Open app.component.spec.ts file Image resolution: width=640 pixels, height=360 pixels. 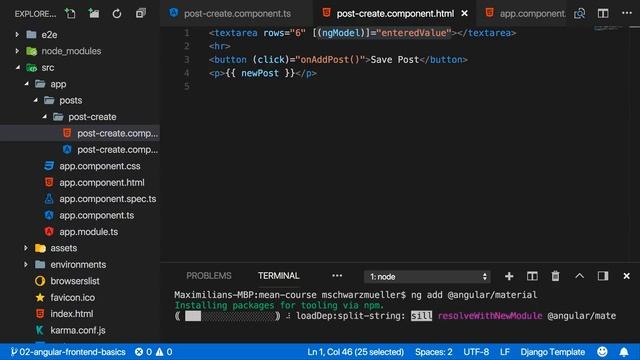coord(80,199)
